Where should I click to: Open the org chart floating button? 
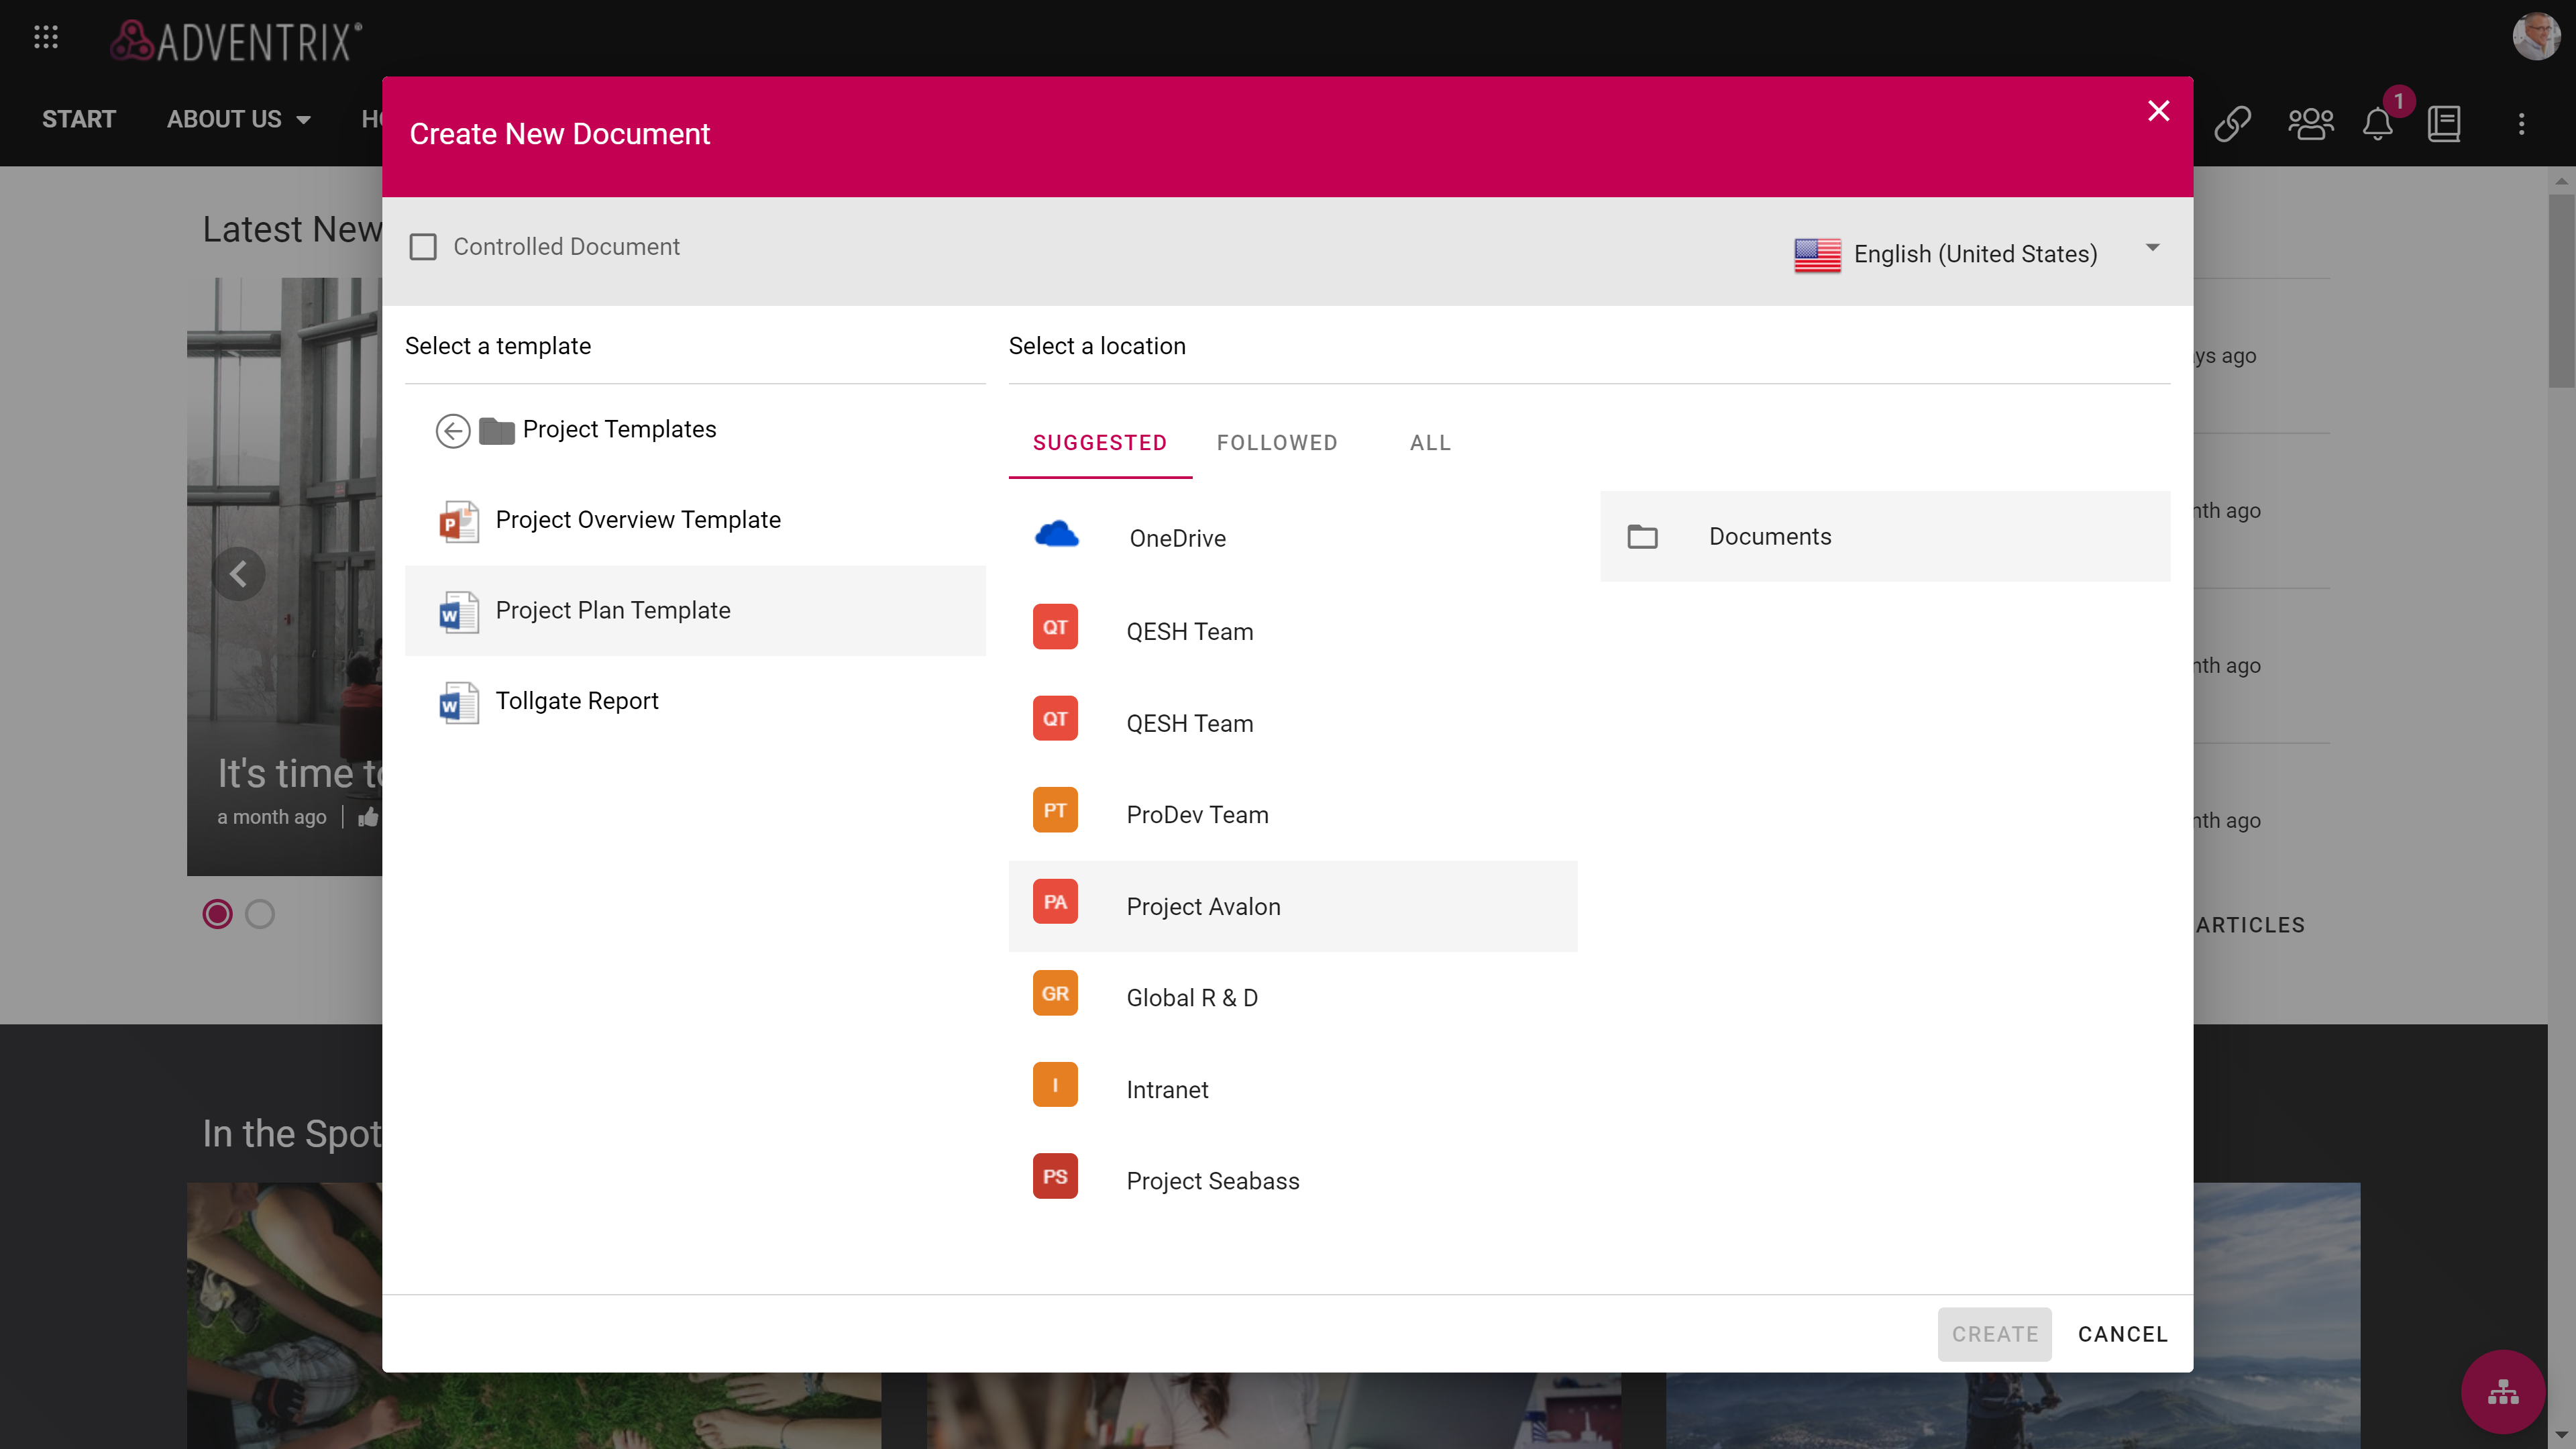[2502, 1391]
